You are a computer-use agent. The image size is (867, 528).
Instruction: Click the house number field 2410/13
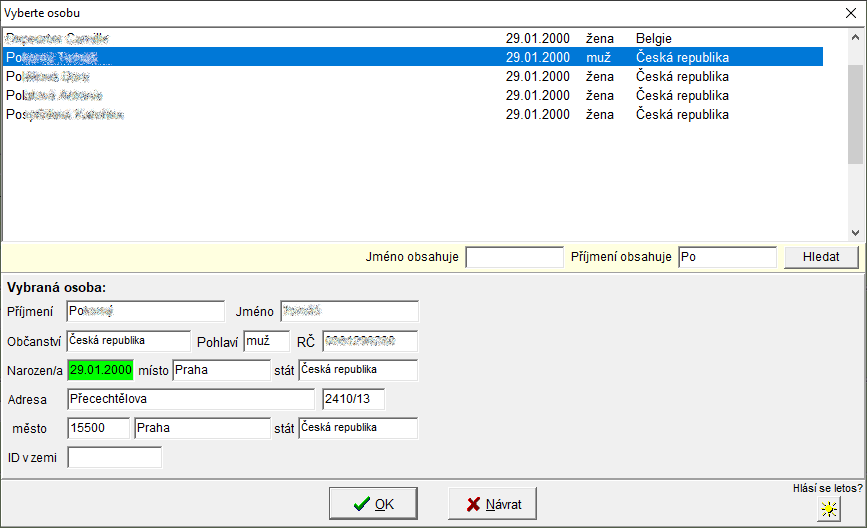pyautogui.click(x=352, y=399)
